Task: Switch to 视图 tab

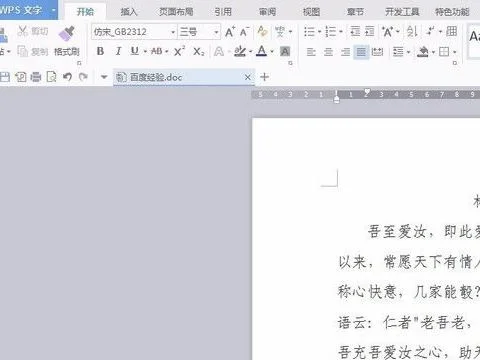Action: pyautogui.click(x=311, y=12)
